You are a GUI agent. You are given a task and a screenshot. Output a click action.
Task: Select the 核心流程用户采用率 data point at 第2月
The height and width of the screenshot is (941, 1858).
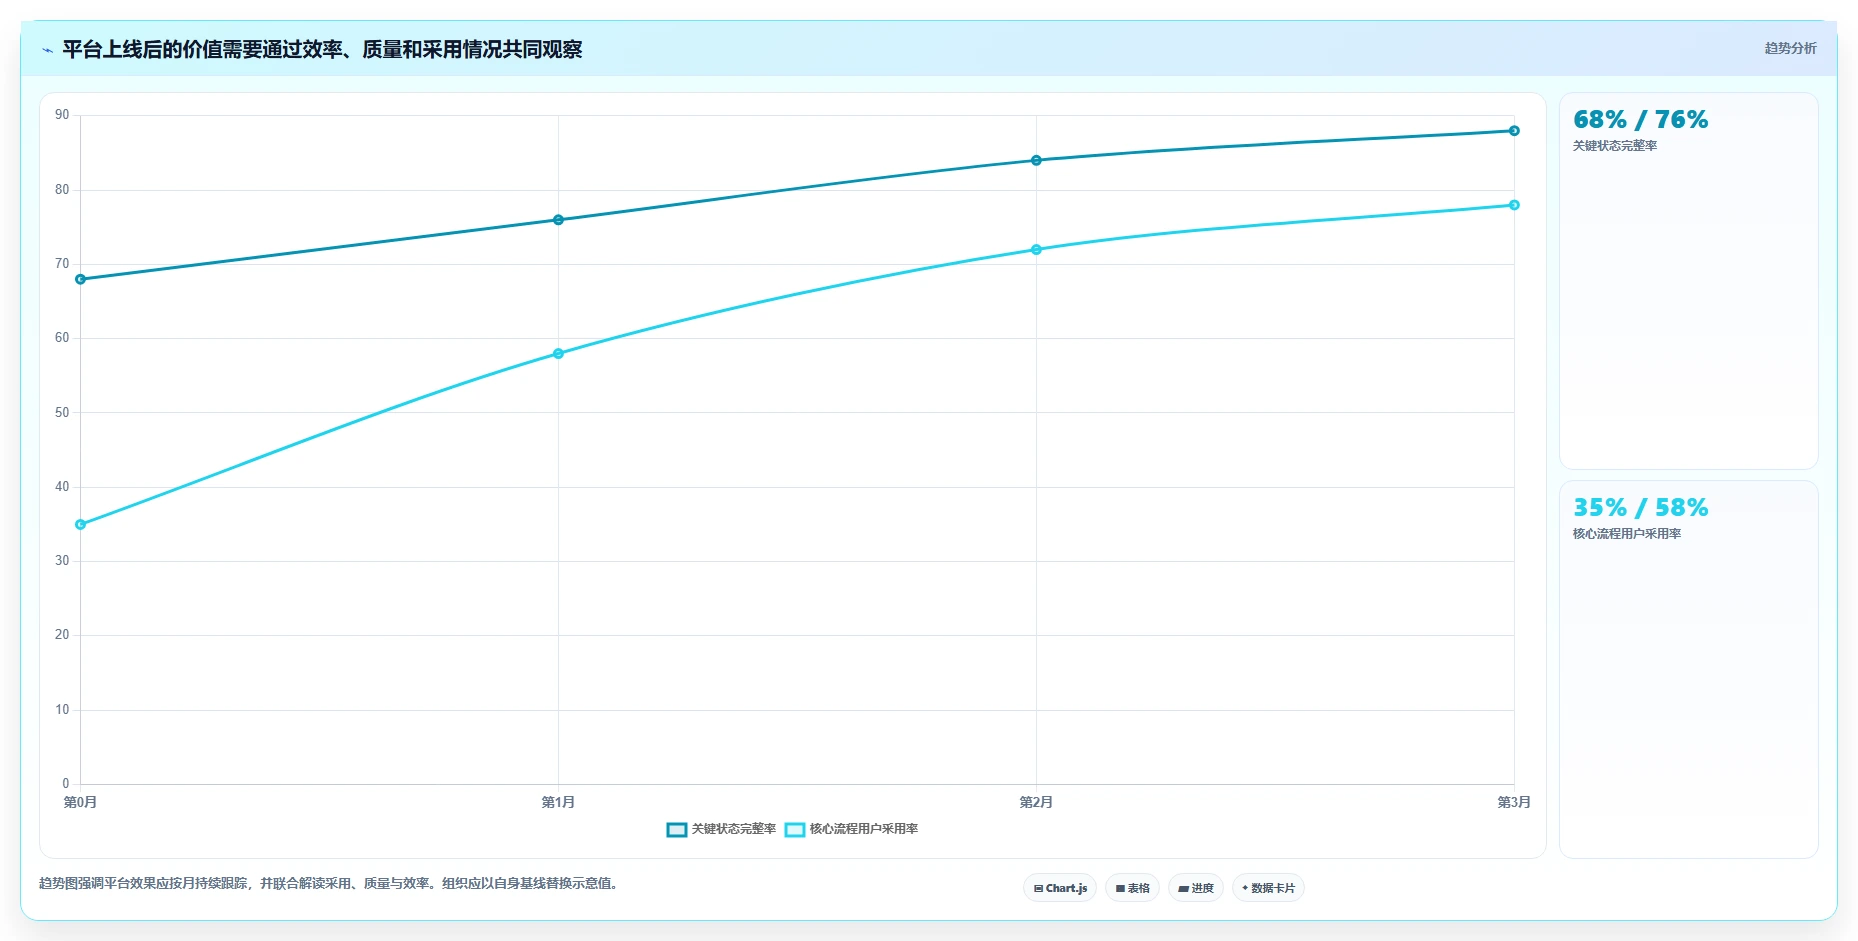click(x=1036, y=250)
